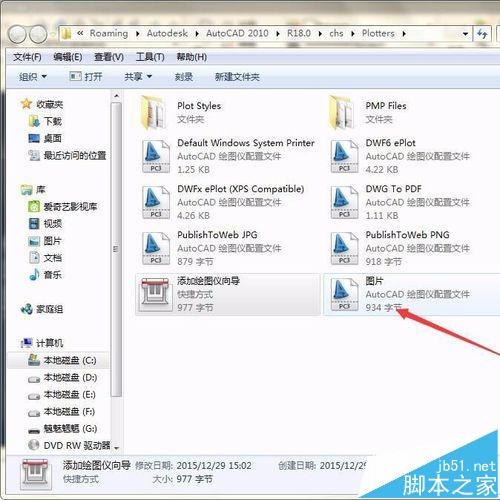Click sidebar scrollbar up arrow
Image resolution: width=500 pixels, height=500 pixels.
(116, 96)
